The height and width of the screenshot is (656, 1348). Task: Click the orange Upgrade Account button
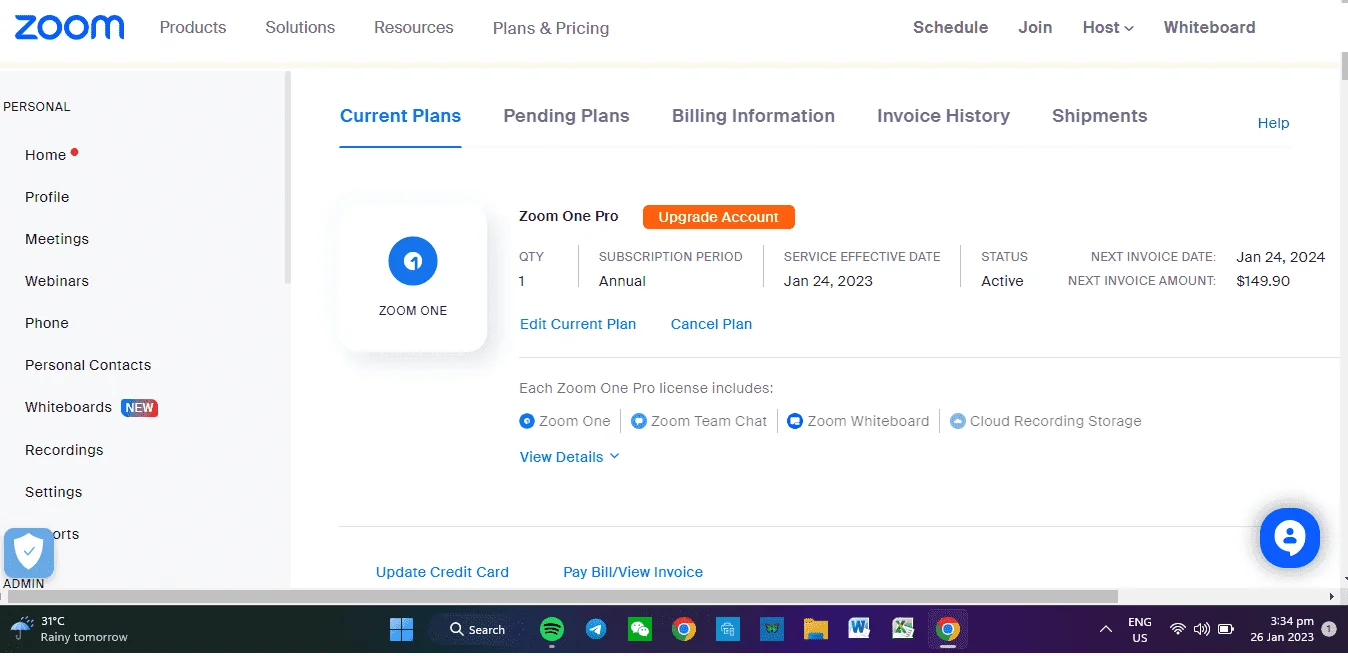coord(718,217)
